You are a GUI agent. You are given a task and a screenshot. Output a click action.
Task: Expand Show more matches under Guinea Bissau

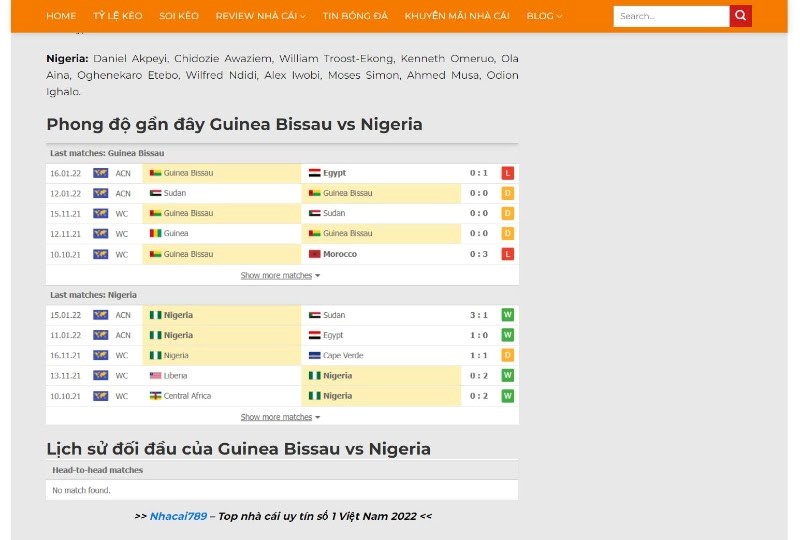pyautogui.click(x=280, y=275)
